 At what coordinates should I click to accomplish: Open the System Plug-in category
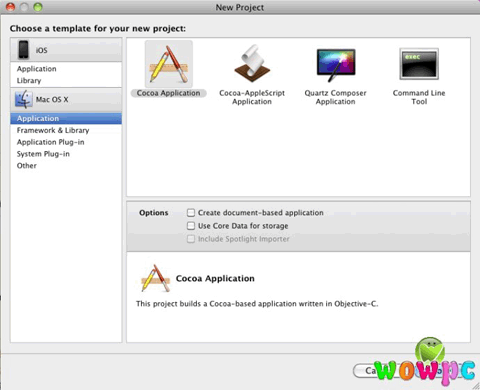click(x=66, y=154)
